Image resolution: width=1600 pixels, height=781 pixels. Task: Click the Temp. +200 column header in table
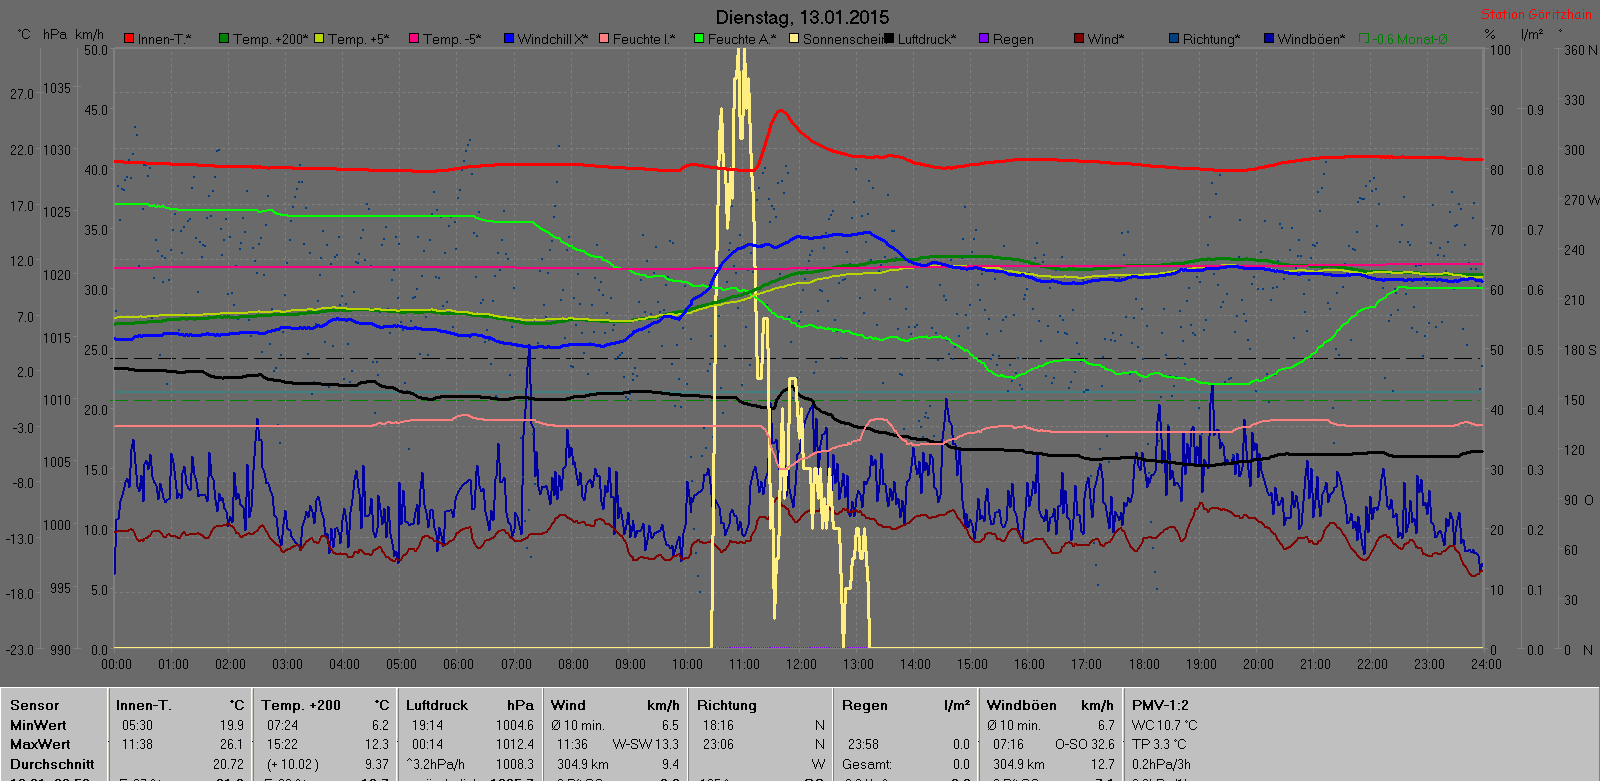(x=301, y=705)
